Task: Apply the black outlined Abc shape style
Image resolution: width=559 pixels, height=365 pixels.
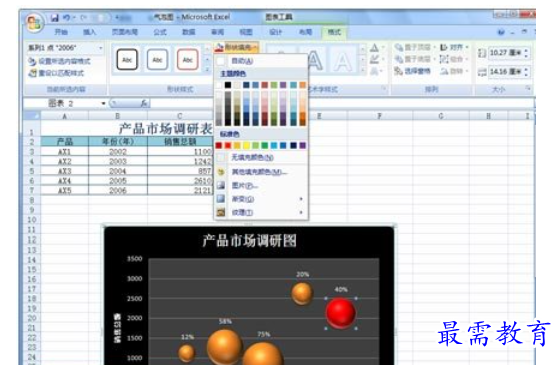Action: pos(127,60)
